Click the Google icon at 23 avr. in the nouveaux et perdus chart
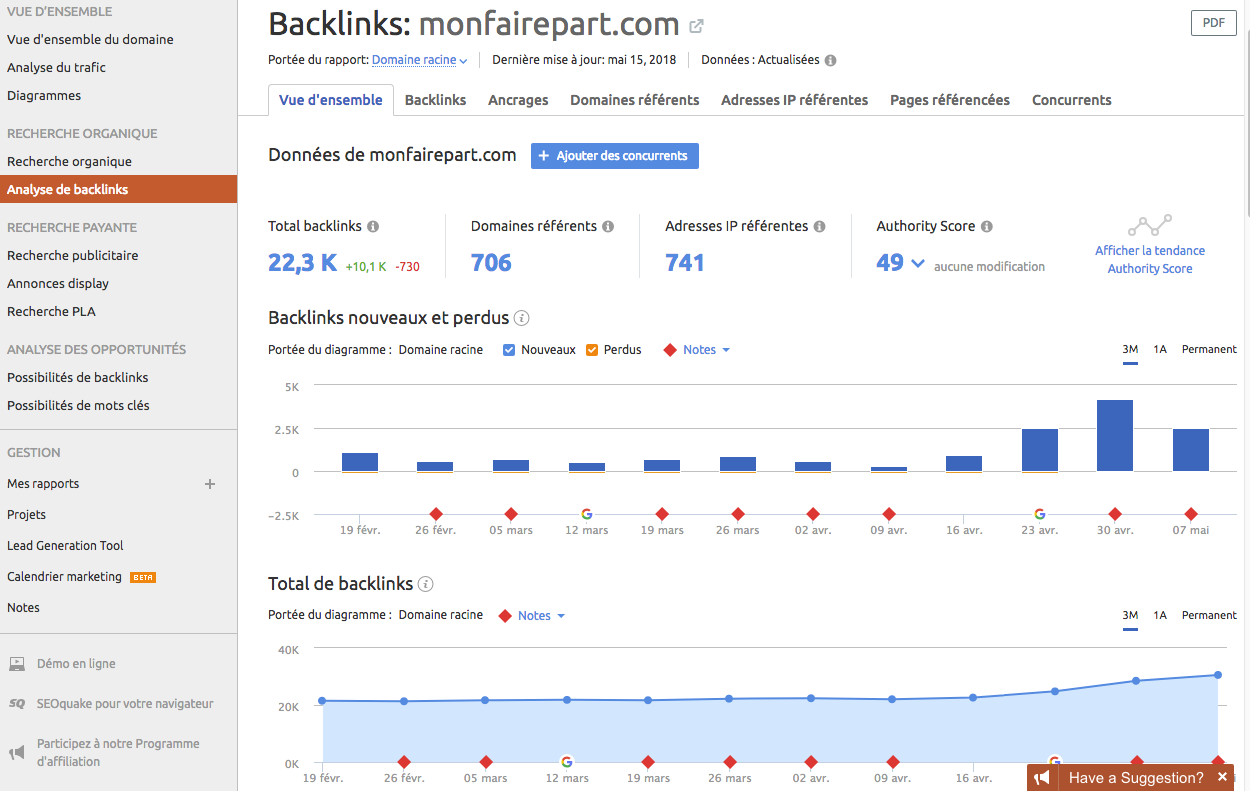Screen dimensions: 1250x791 click(1040, 514)
